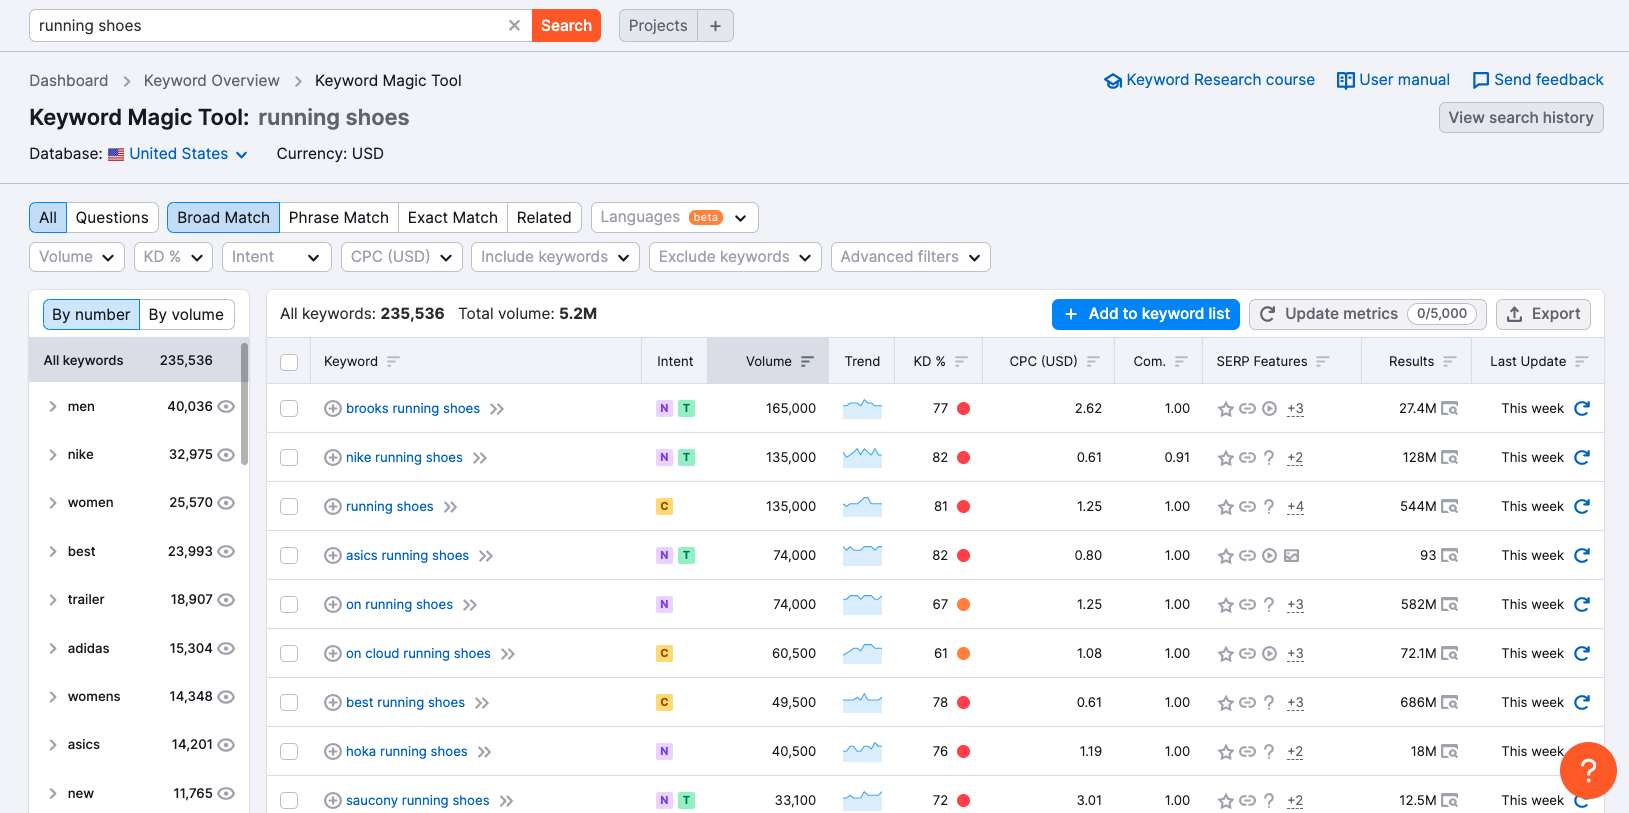Toggle eye icon for trailer group
Image resolution: width=1629 pixels, height=813 pixels.
(x=226, y=599)
